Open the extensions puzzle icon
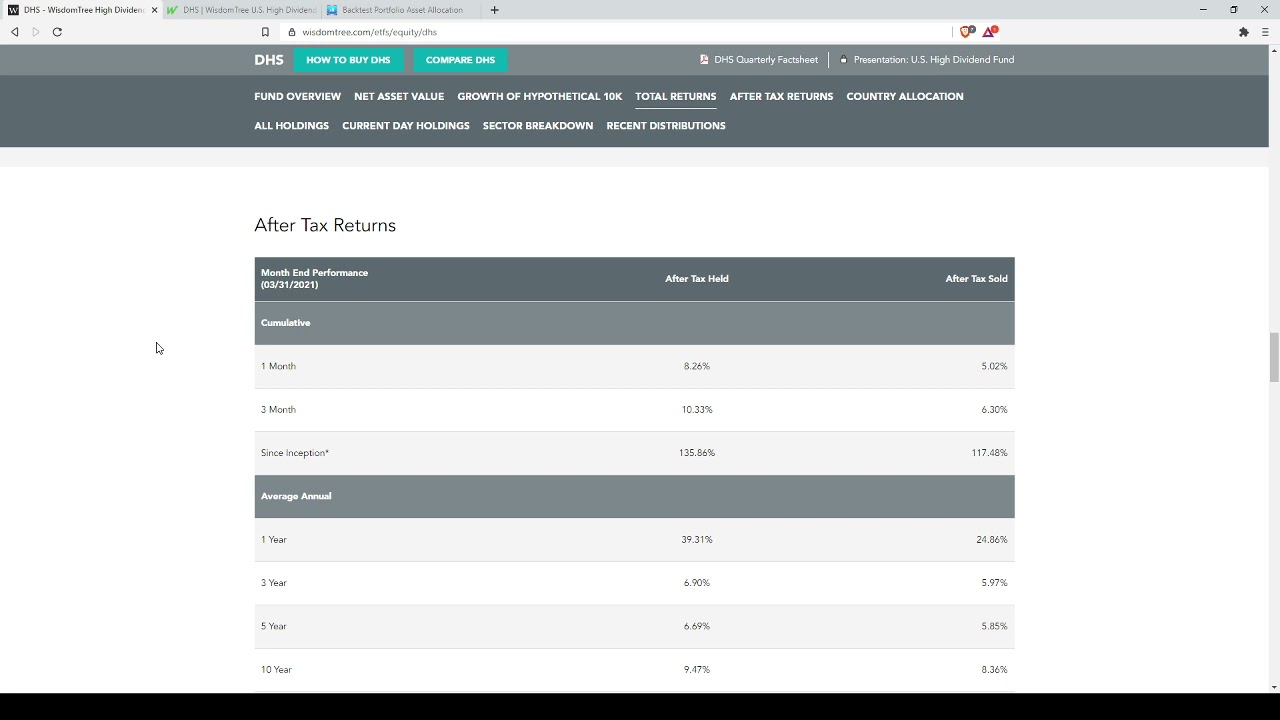The image size is (1280, 720). (1244, 32)
